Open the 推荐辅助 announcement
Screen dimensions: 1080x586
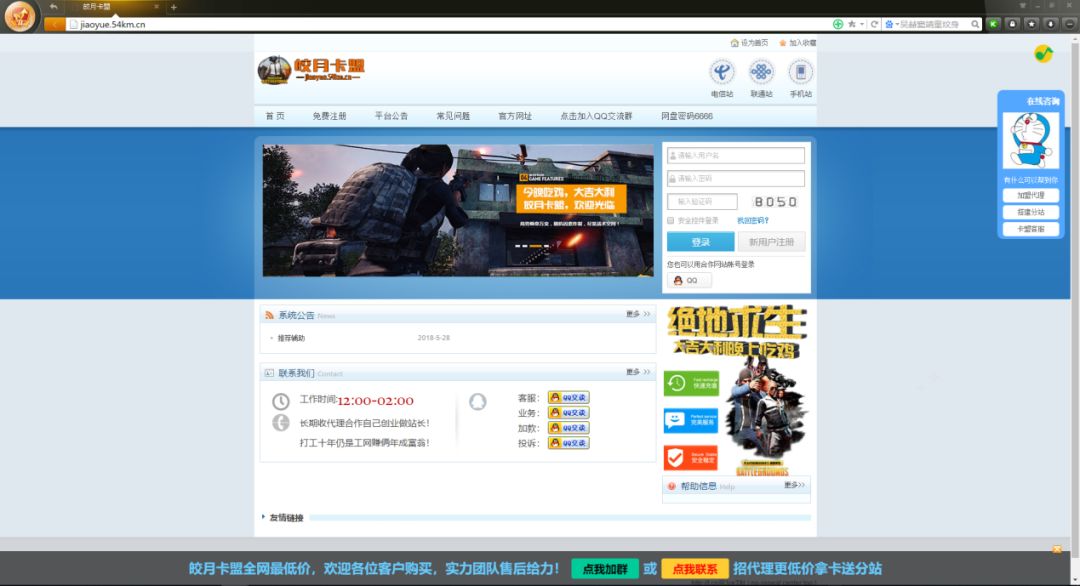pos(291,338)
